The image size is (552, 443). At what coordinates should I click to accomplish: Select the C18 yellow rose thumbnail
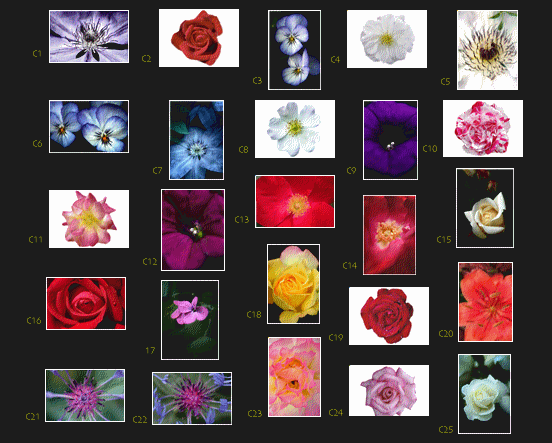294,284
